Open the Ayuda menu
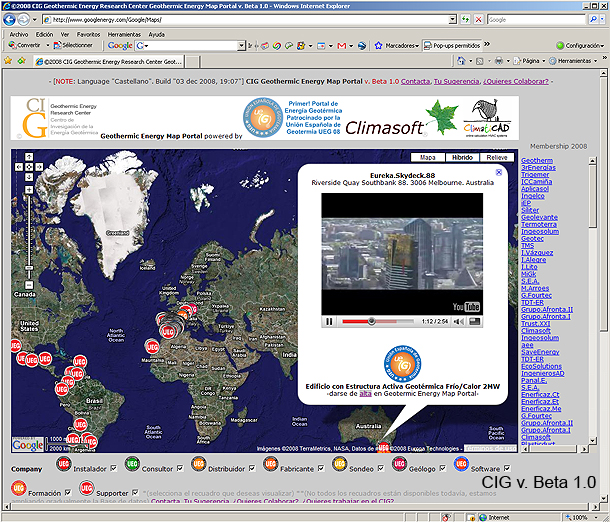Viewport: 610px width, 522px height. click(156, 34)
